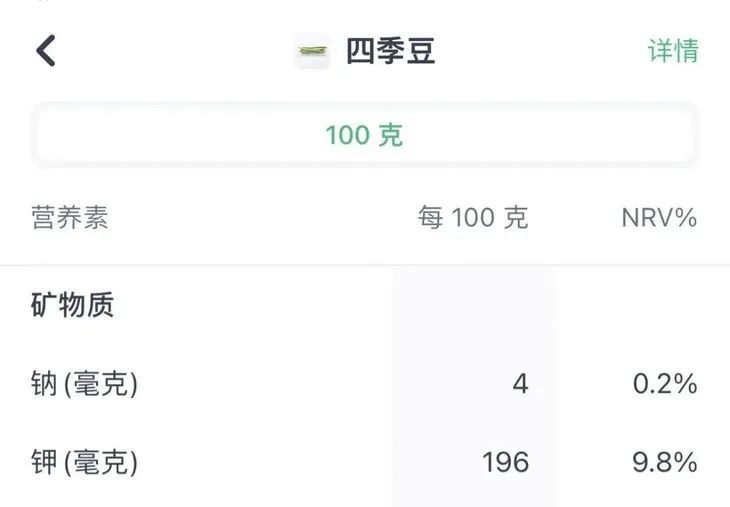Tap the 克 unit in the green serving field
This screenshot has height=507, width=730.
(391, 135)
